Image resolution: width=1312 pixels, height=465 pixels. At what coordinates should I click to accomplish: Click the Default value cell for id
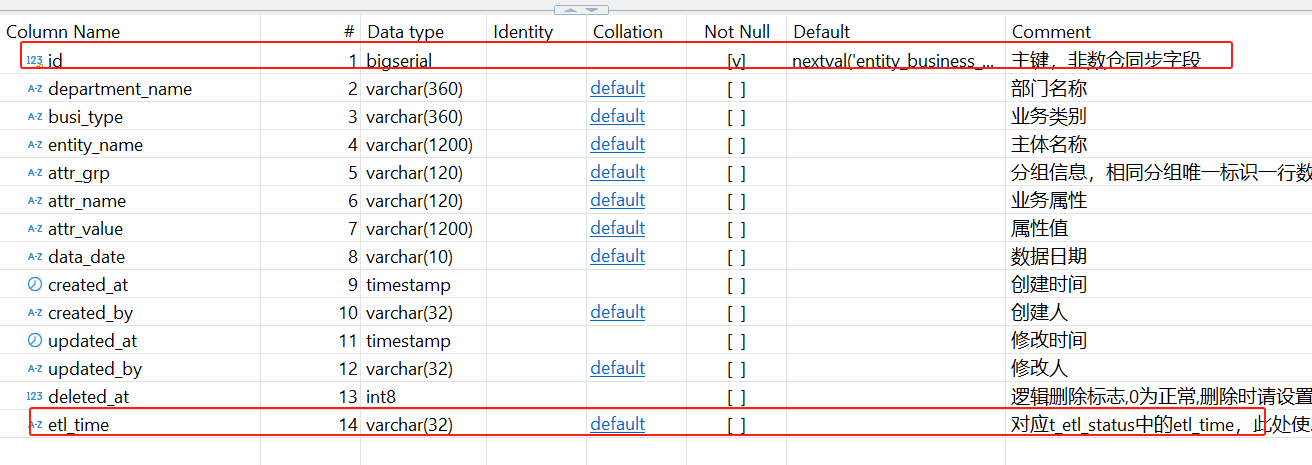coord(893,61)
